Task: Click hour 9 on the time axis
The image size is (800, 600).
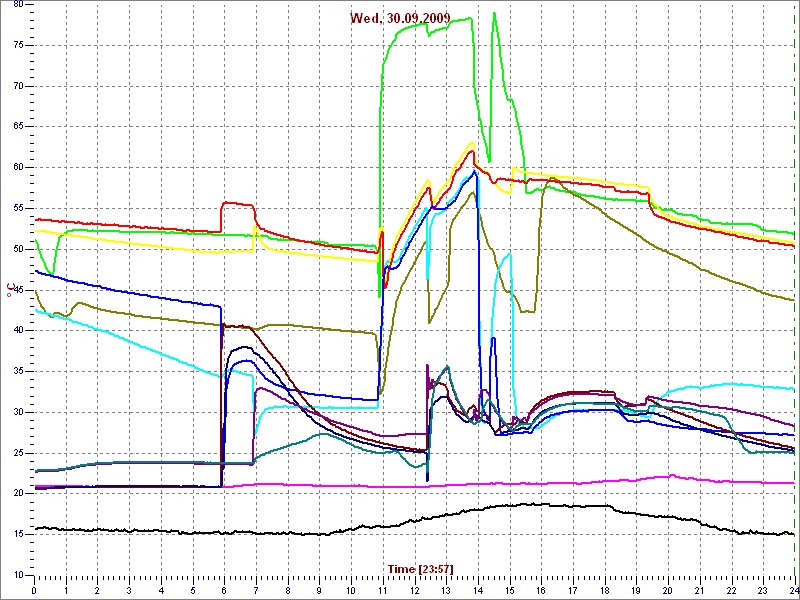Action: [x=320, y=592]
